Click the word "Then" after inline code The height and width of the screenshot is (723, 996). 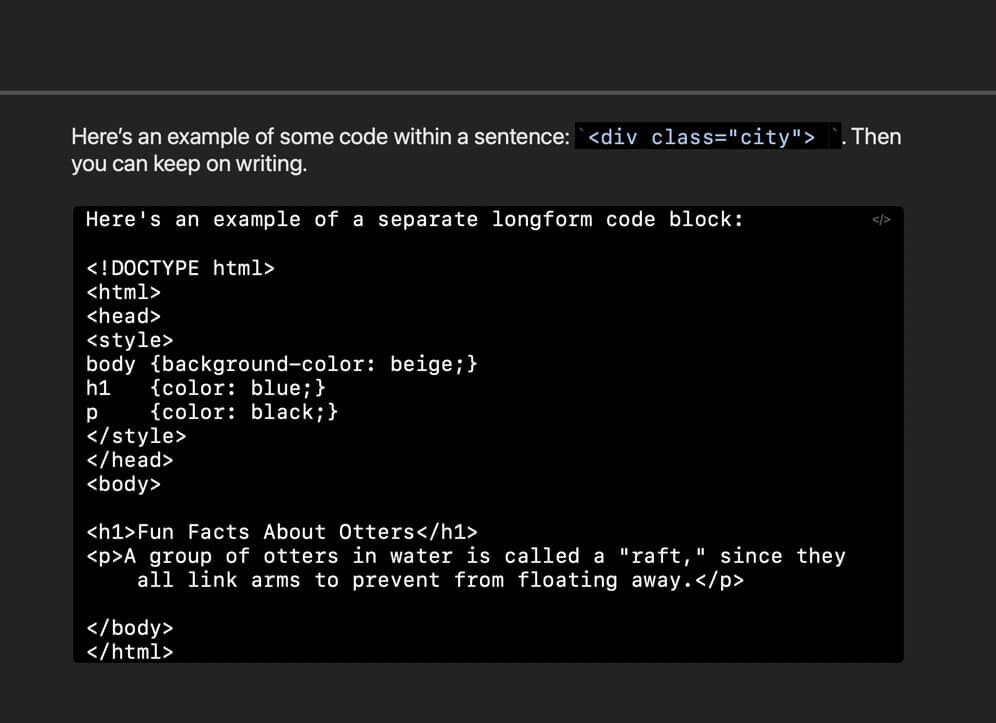(x=876, y=137)
